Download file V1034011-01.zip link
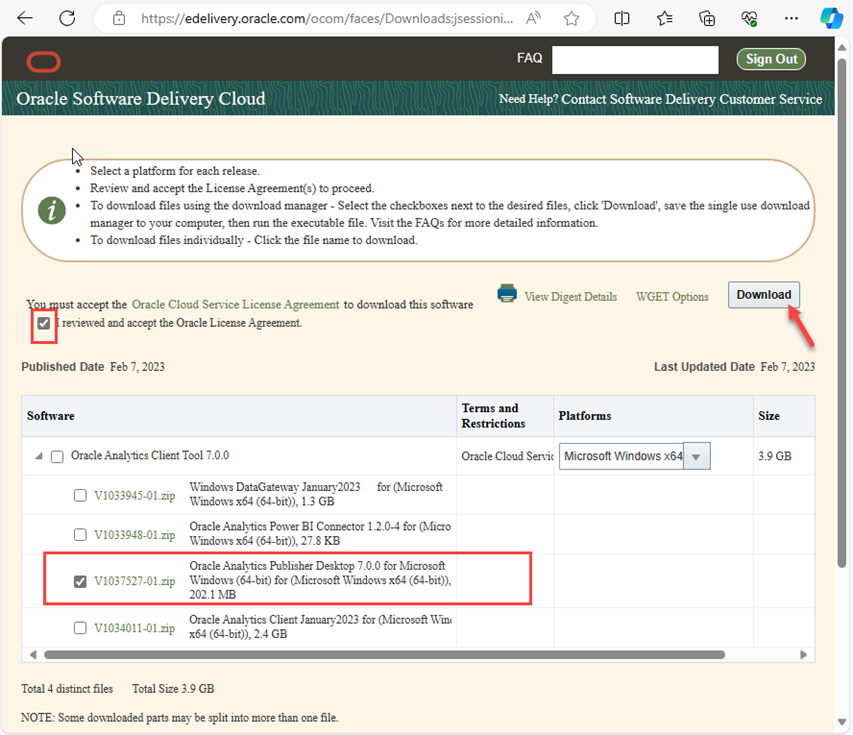 [x=134, y=628]
